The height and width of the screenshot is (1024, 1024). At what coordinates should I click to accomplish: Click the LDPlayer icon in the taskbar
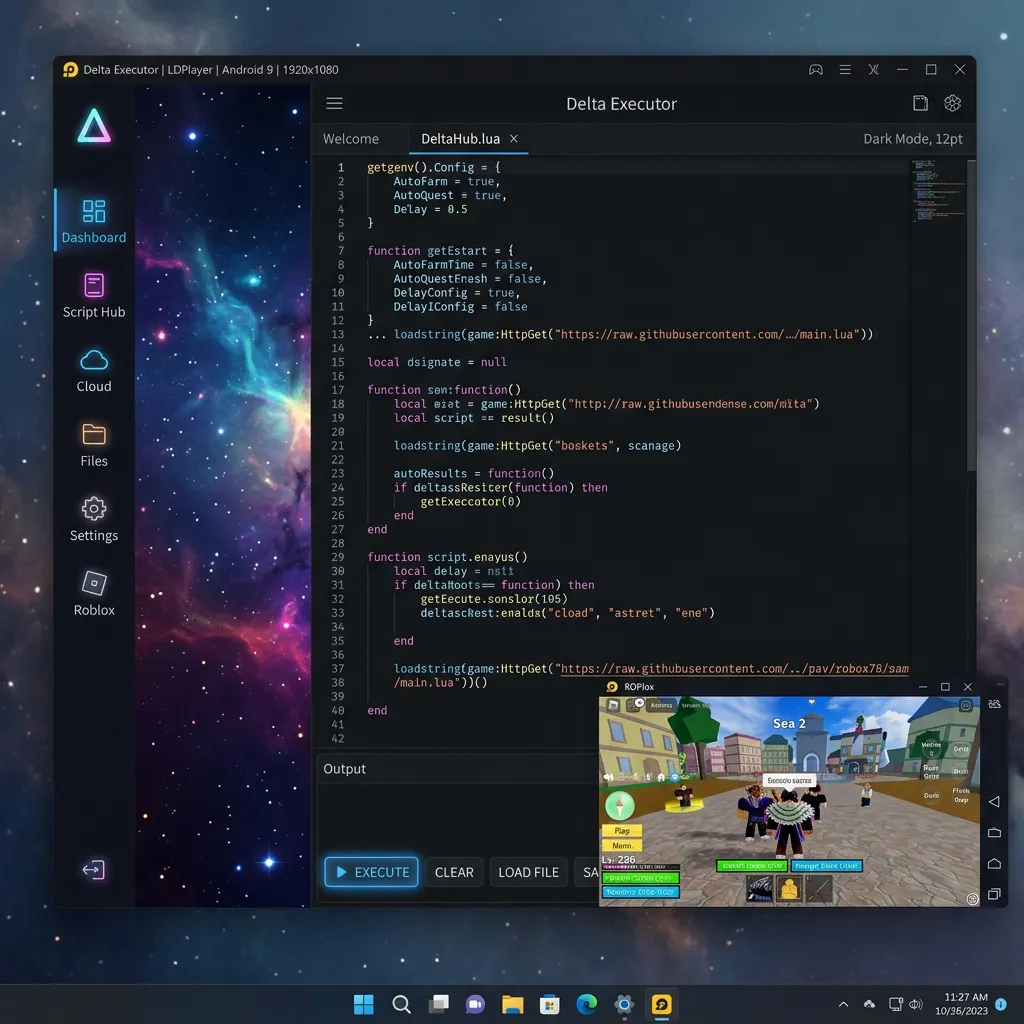662,1004
